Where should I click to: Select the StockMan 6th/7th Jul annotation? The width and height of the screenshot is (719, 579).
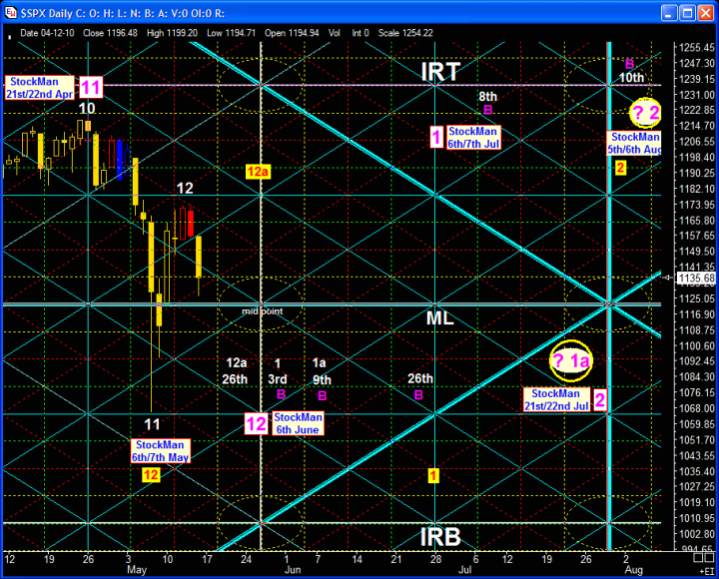coord(474,137)
